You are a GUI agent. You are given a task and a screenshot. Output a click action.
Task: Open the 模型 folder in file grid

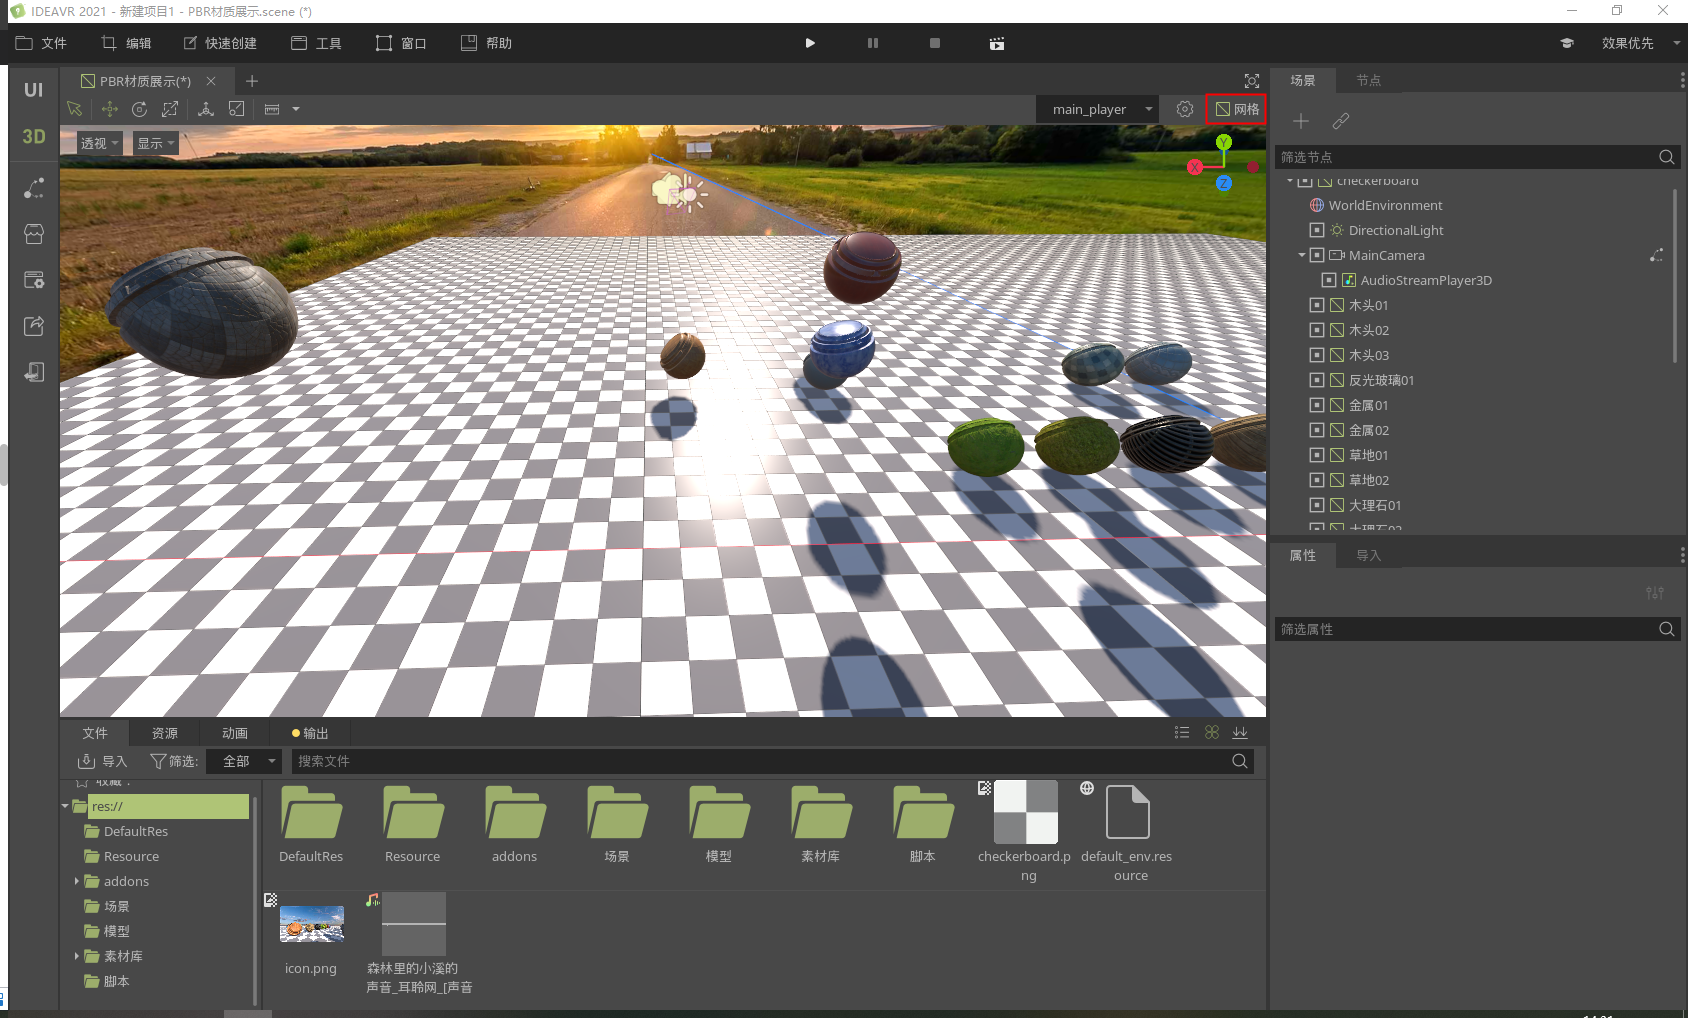point(719,825)
